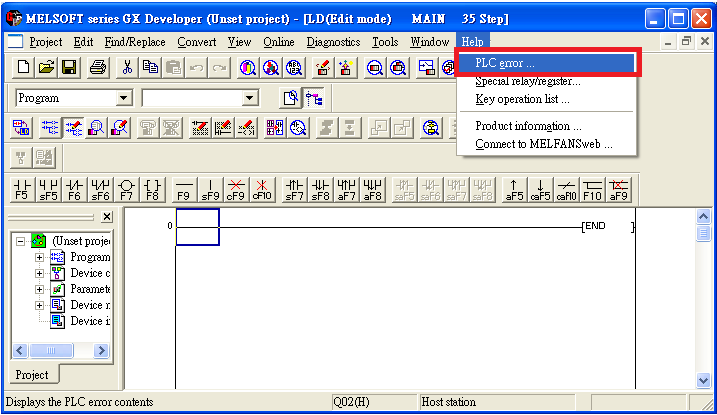Screen dimensions: 717x415
Task: Click the Write mode toolbar icon
Action: point(74,128)
